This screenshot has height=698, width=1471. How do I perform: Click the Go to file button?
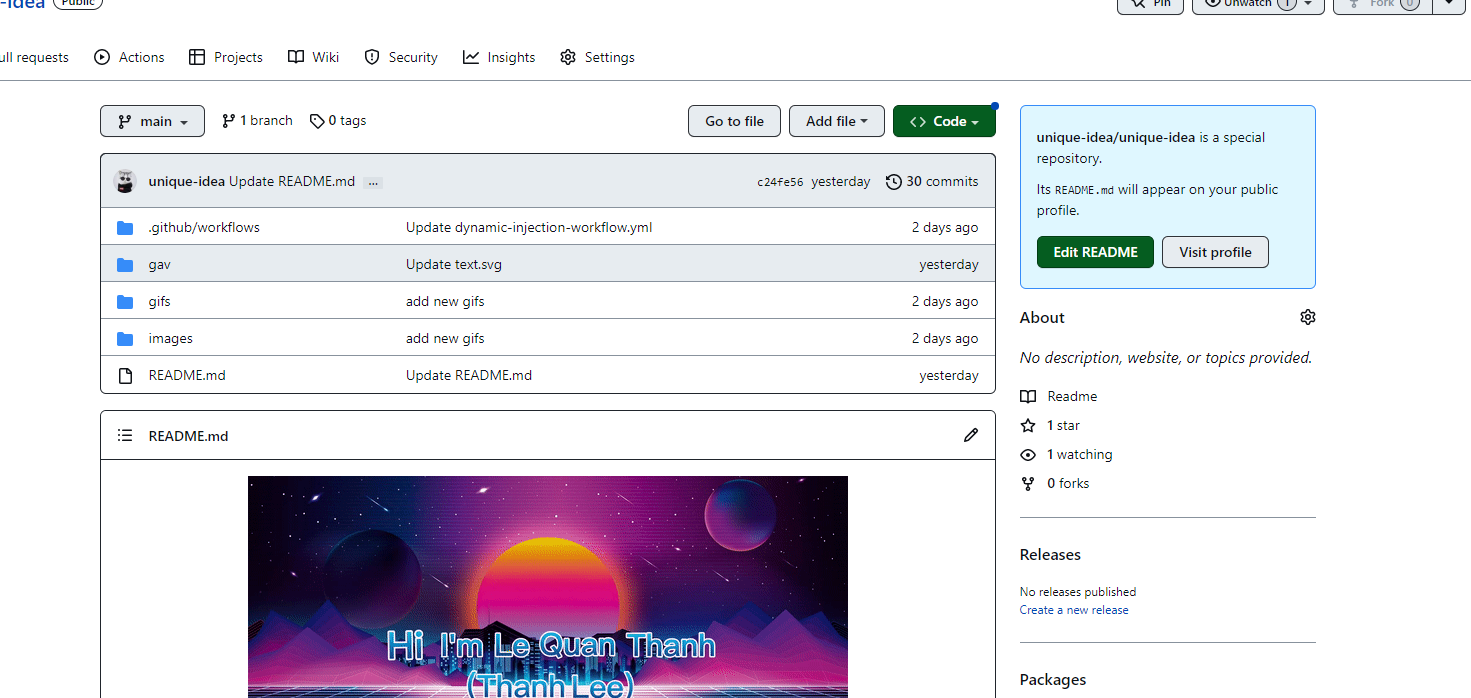tap(734, 121)
